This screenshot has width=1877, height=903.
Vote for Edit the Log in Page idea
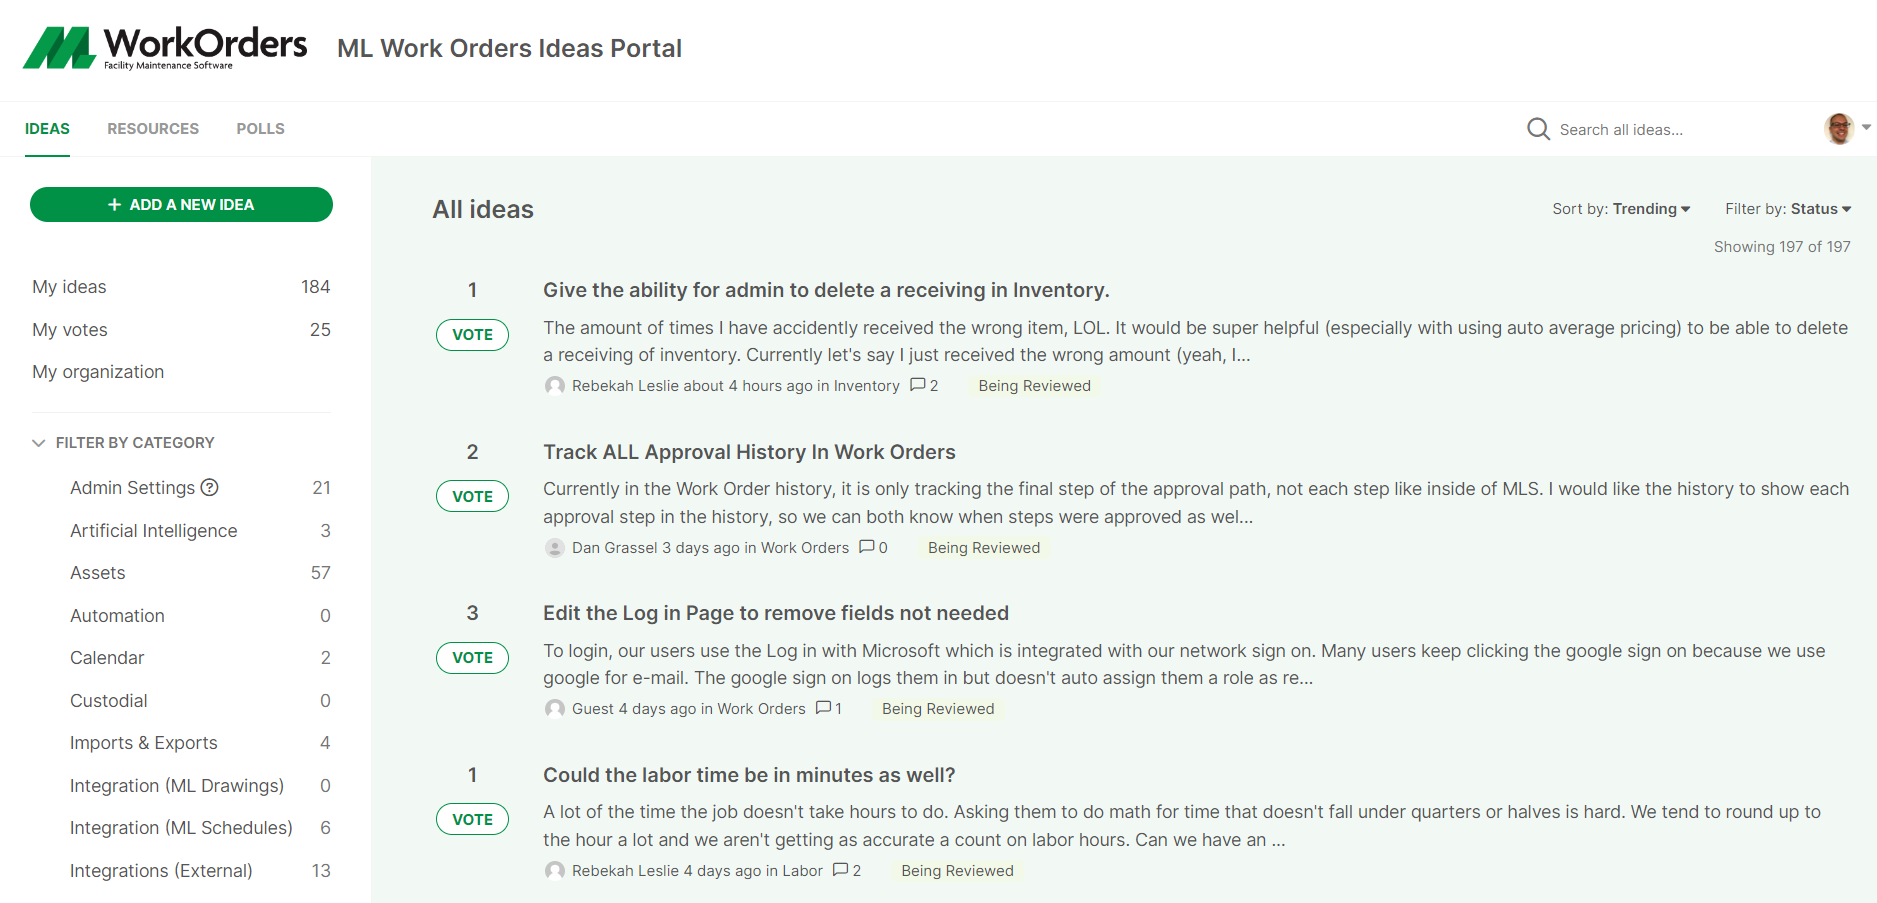[472, 657]
